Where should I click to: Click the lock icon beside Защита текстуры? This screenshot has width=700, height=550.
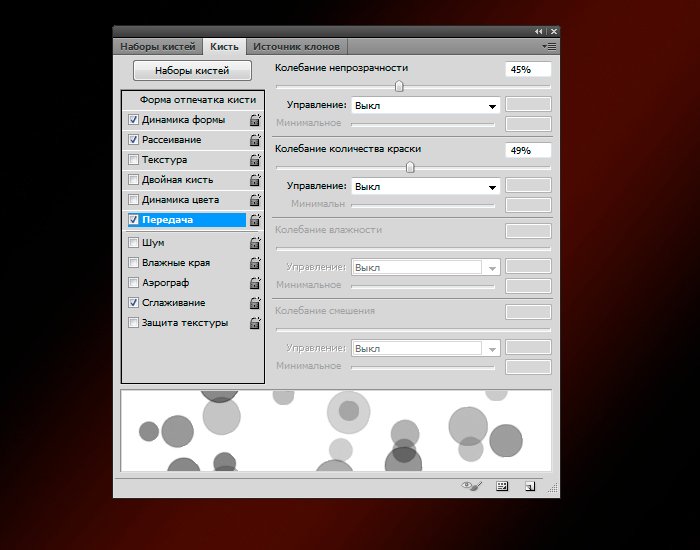pos(254,323)
